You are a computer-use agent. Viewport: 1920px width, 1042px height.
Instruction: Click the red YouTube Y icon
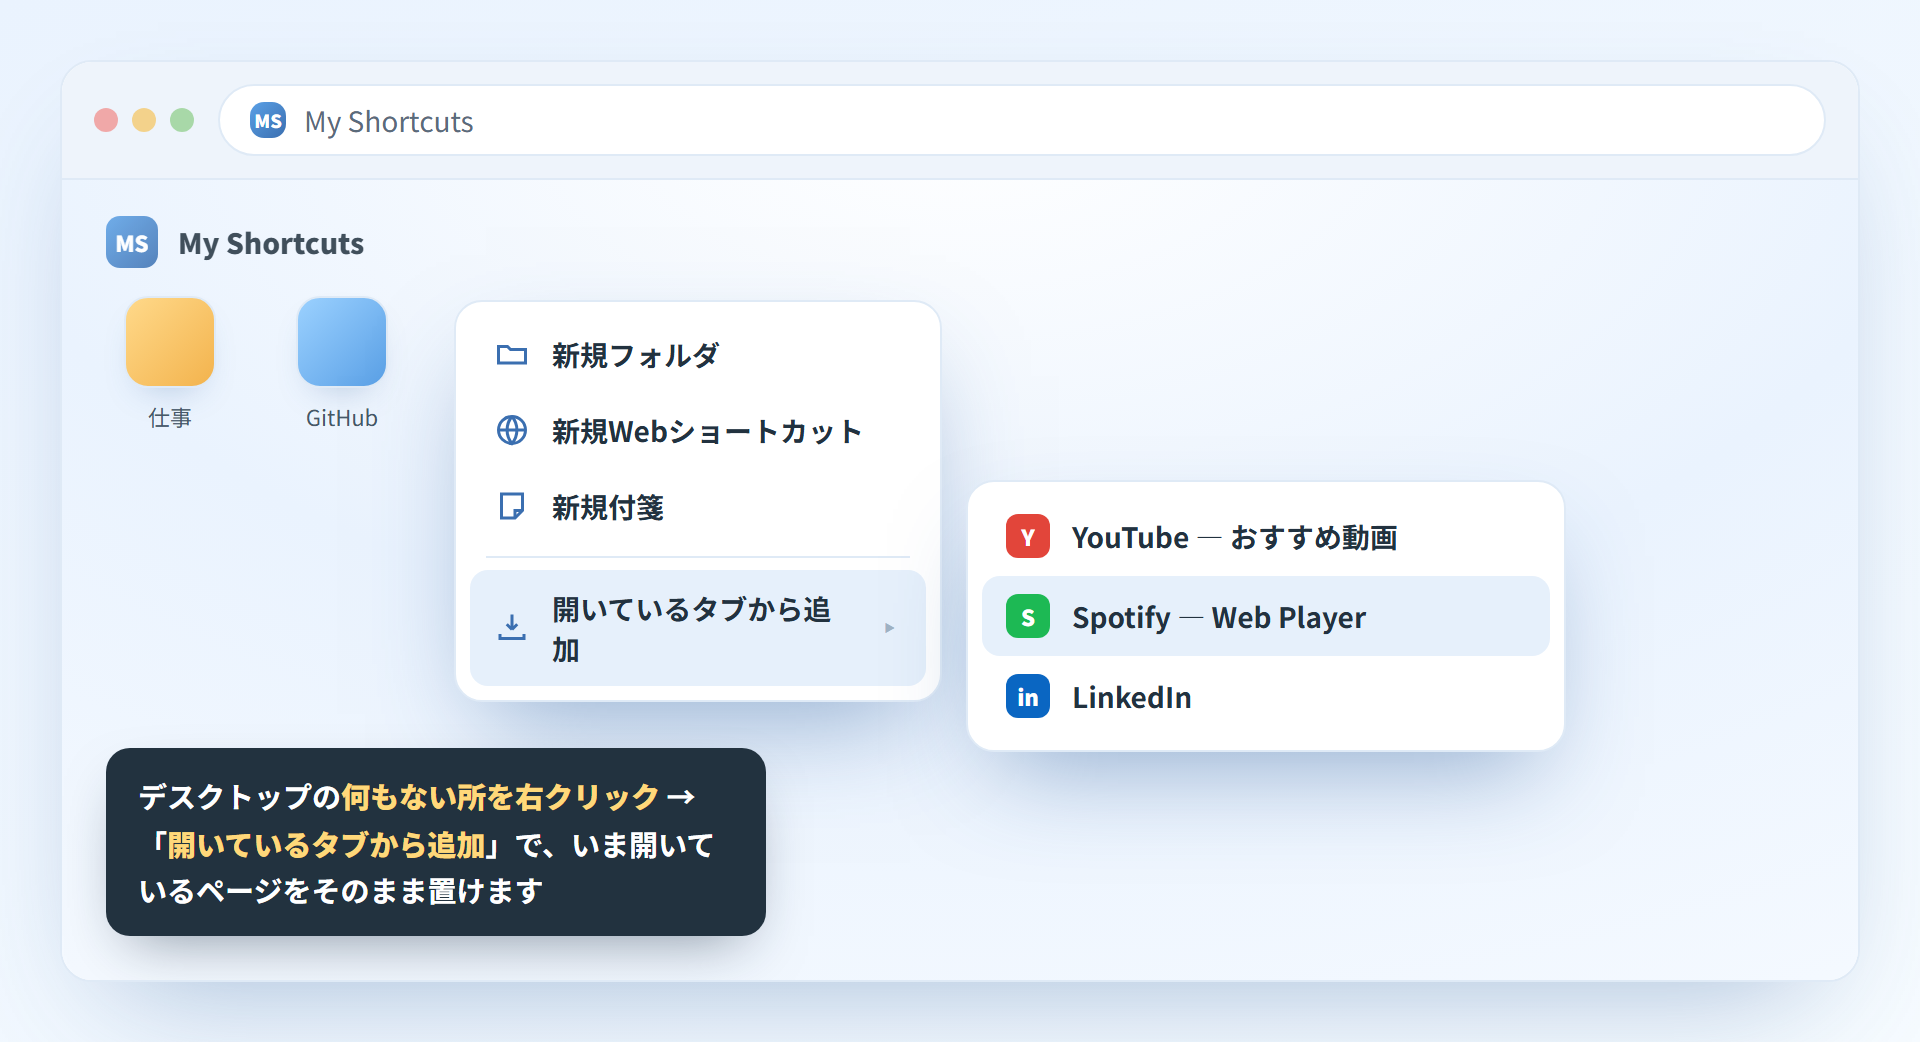(x=1028, y=536)
